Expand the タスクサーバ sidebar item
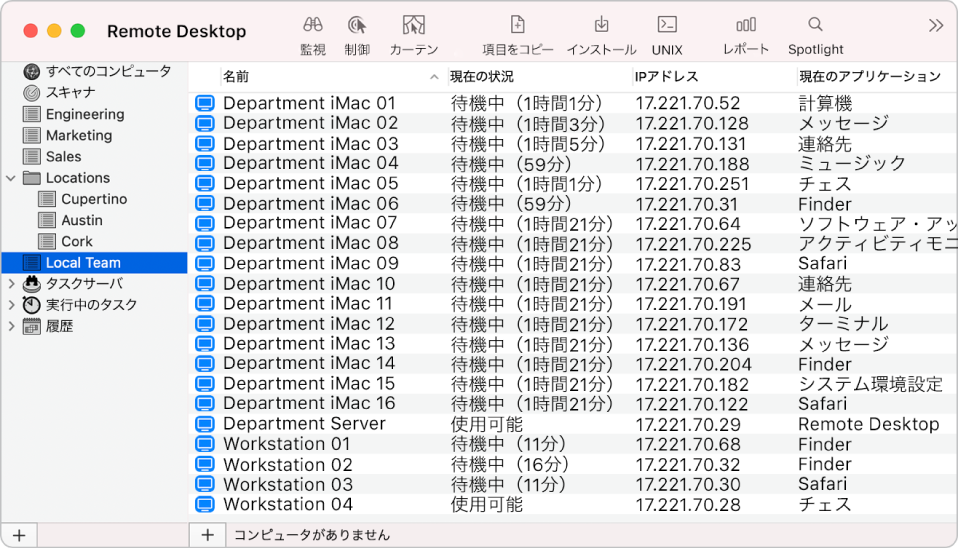The image size is (958, 548). point(11,284)
